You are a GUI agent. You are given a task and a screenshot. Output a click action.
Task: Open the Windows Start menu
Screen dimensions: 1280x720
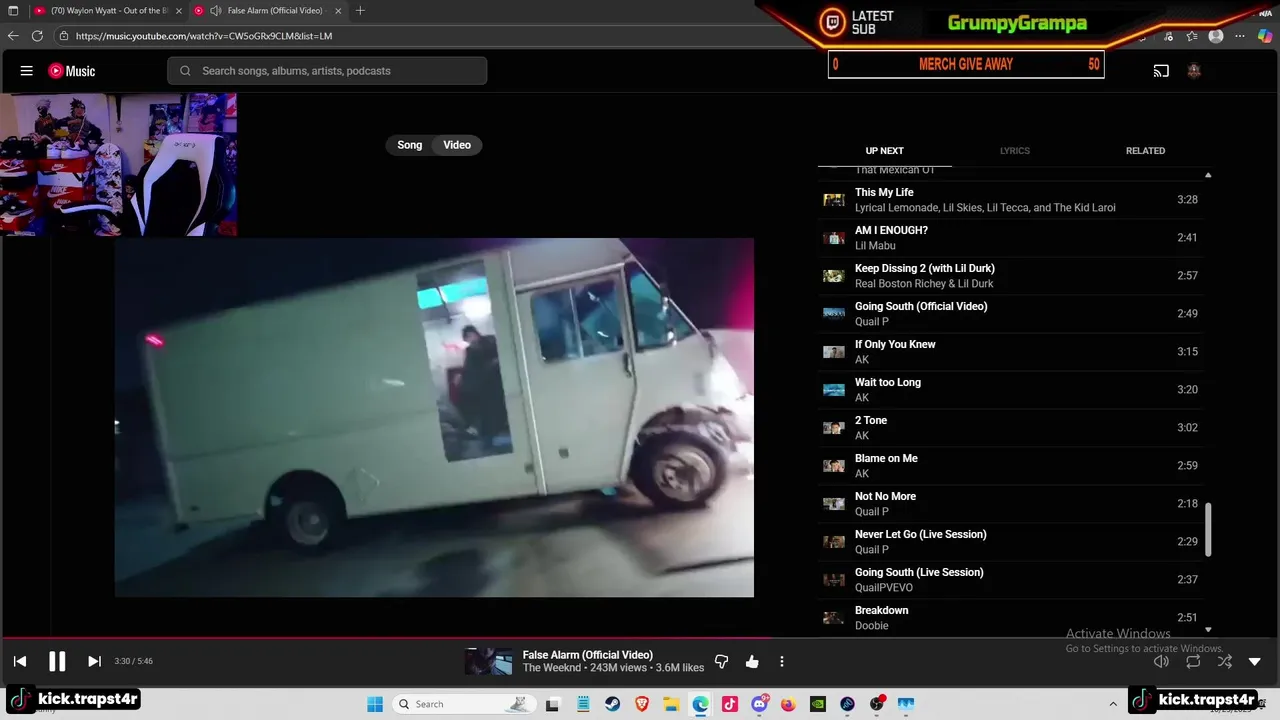(375, 704)
